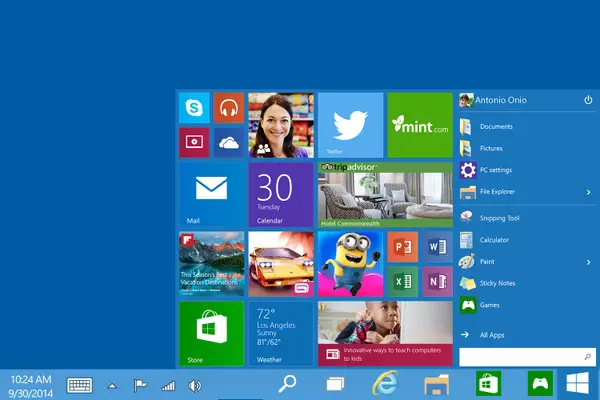600x400 pixels.
Task: Open Task View on the taskbar
Action: click(335, 384)
